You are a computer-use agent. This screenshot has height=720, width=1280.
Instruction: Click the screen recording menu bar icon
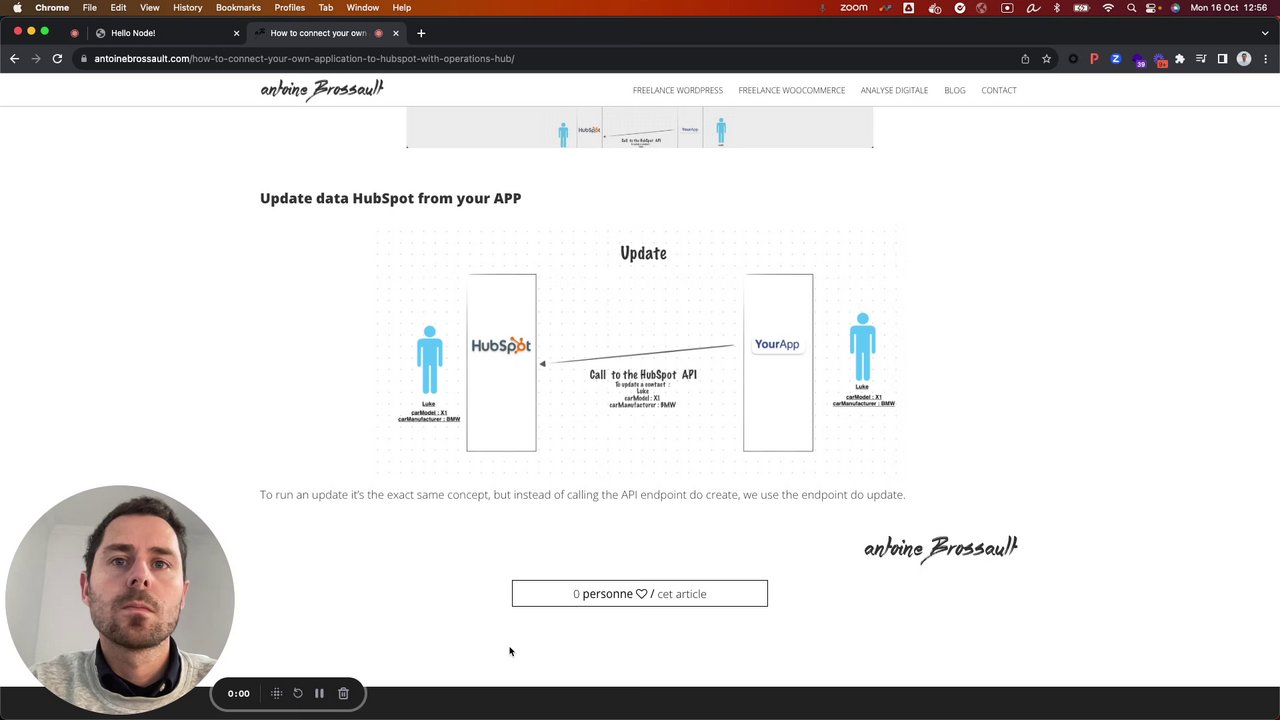point(1007,7)
